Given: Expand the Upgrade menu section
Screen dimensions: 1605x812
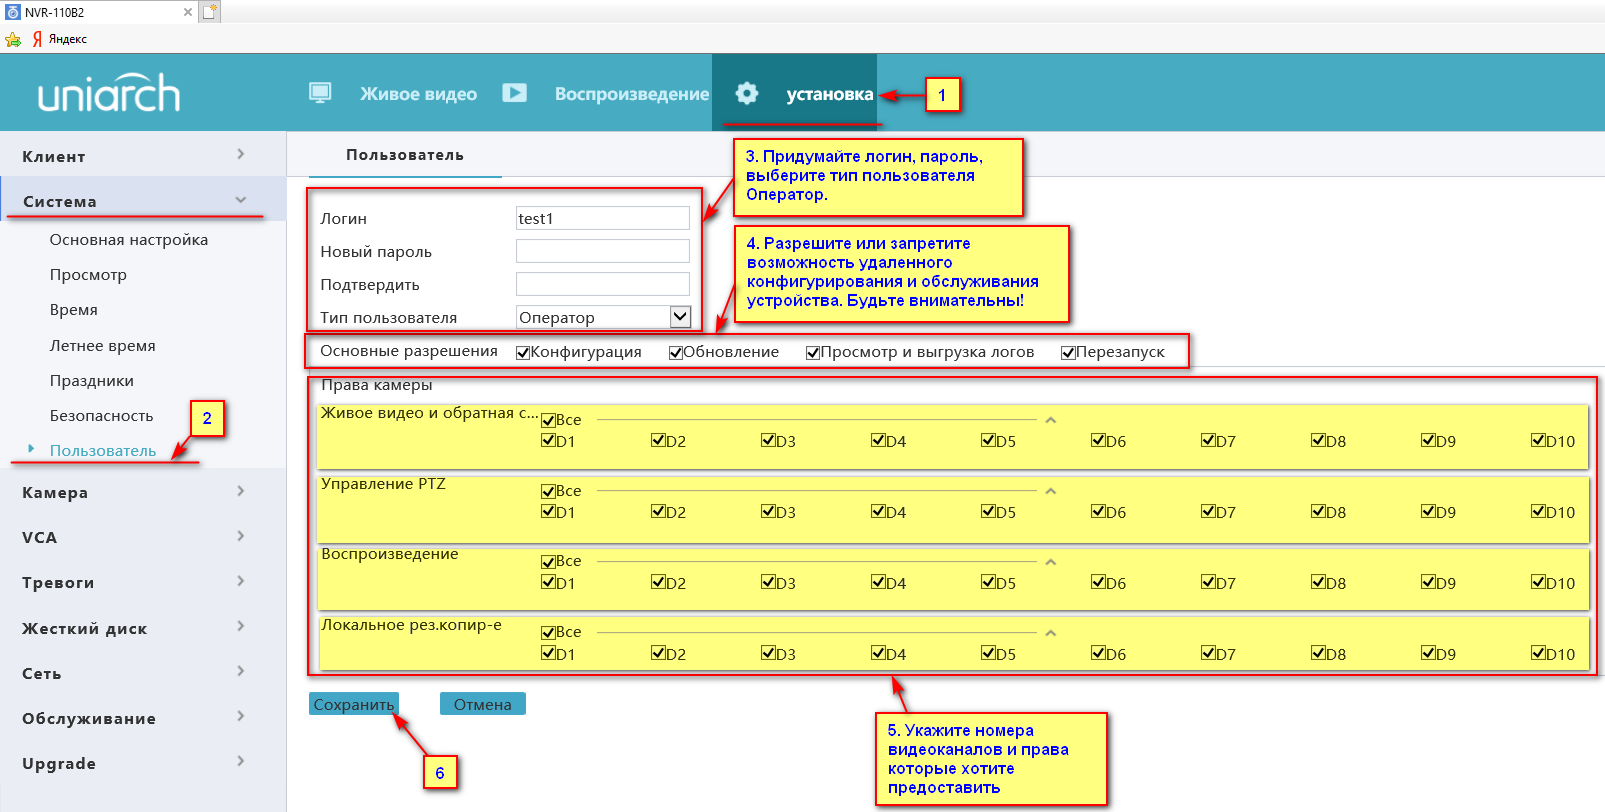Looking at the screenshot, I should (142, 762).
